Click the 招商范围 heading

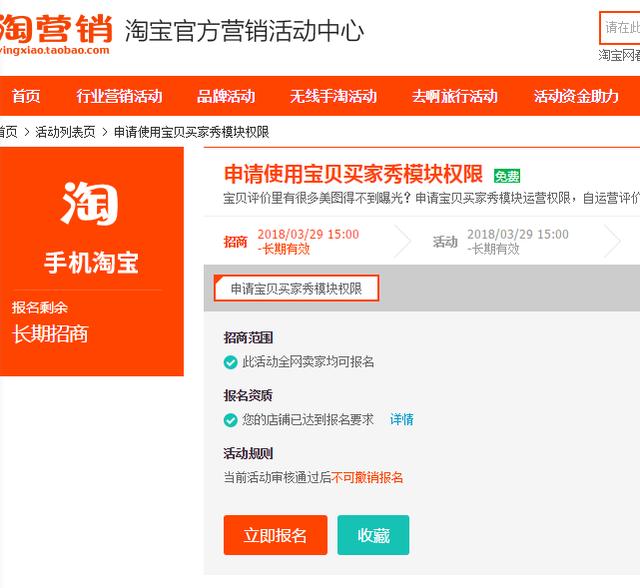(248, 338)
